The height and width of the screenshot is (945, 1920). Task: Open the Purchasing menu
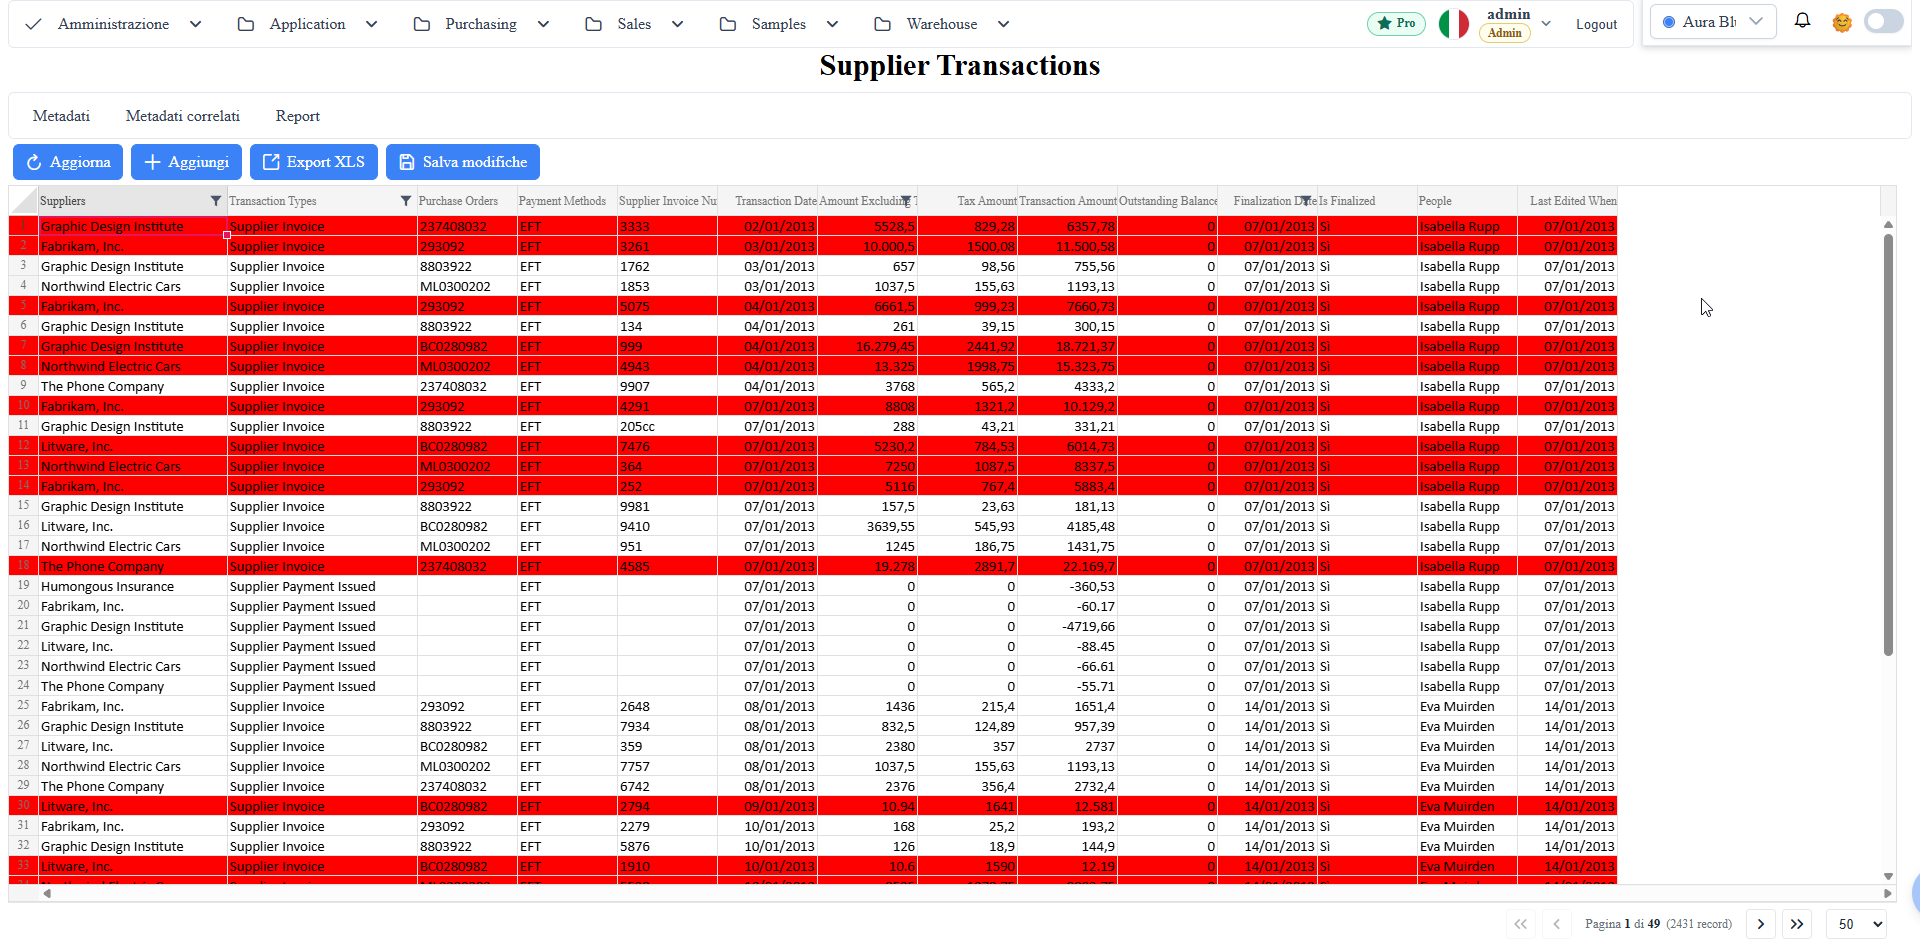click(481, 24)
